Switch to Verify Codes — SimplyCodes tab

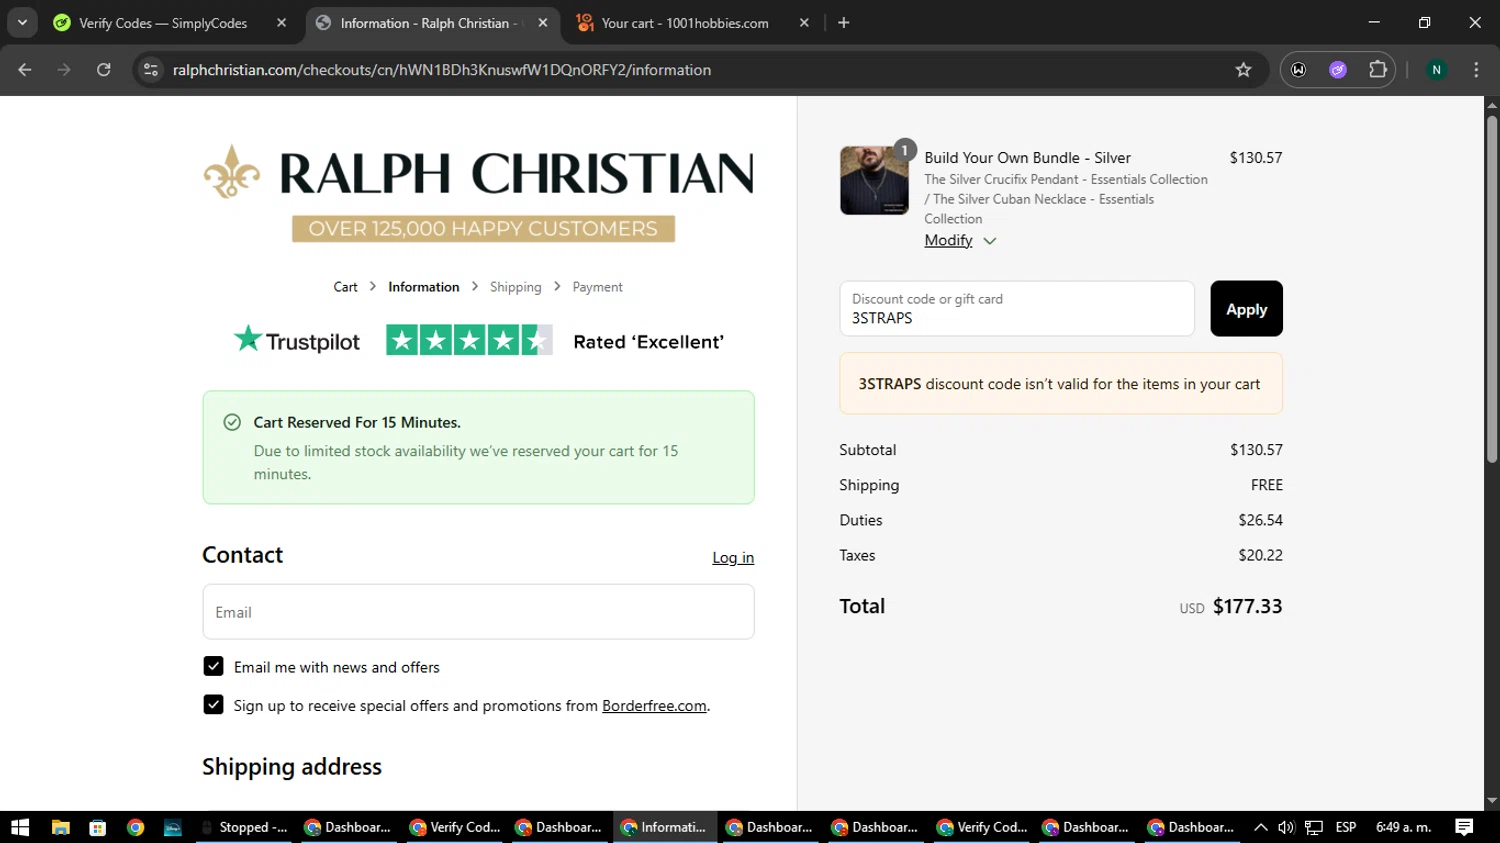tap(163, 23)
